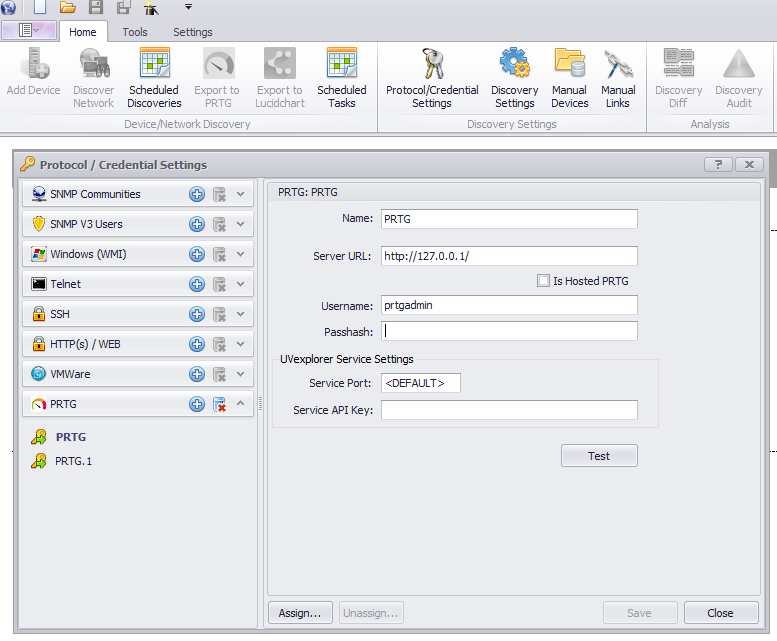
Task: Click the Server URL input field
Action: (509, 256)
